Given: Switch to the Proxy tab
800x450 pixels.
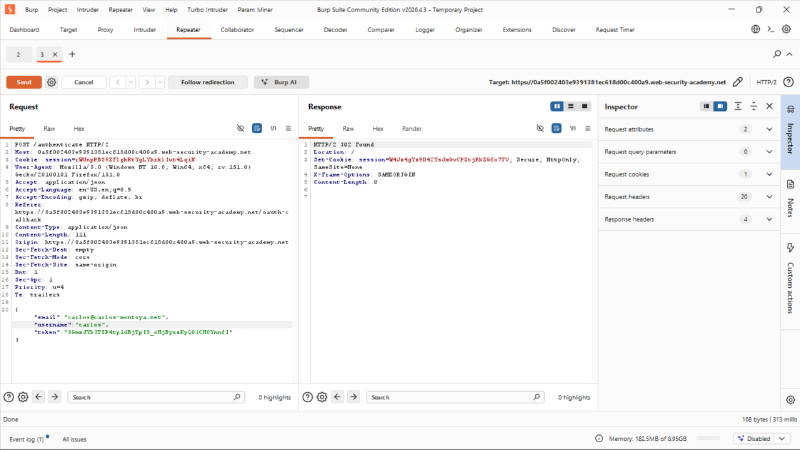Looking at the screenshot, I should [105, 30].
